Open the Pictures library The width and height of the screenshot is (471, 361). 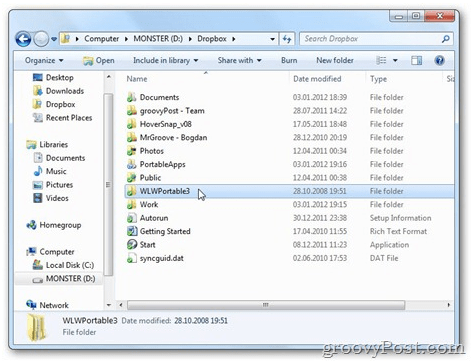(x=53, y=185)
